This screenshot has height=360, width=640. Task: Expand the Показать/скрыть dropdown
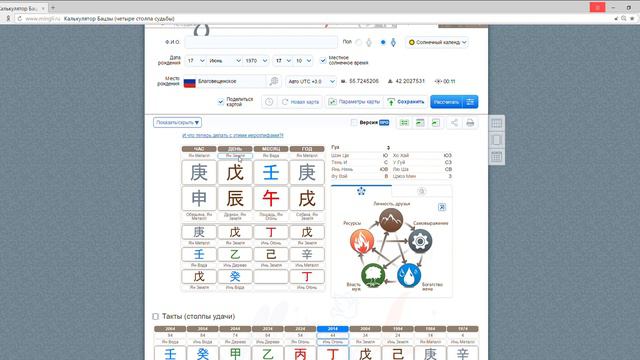click(x=178, y=122)
